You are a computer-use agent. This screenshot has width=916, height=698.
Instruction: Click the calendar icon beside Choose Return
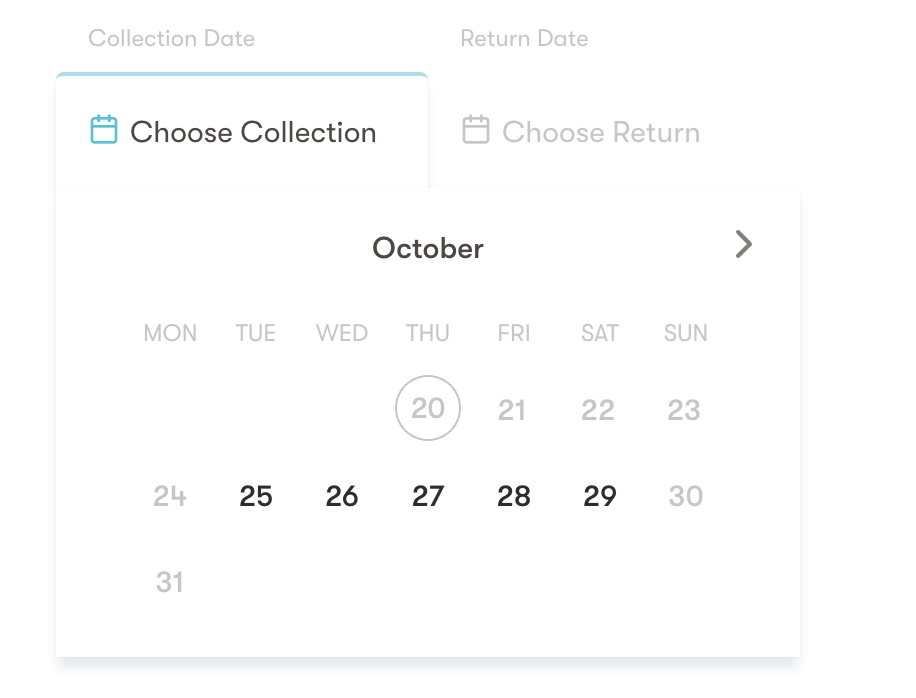click(476, 131)
